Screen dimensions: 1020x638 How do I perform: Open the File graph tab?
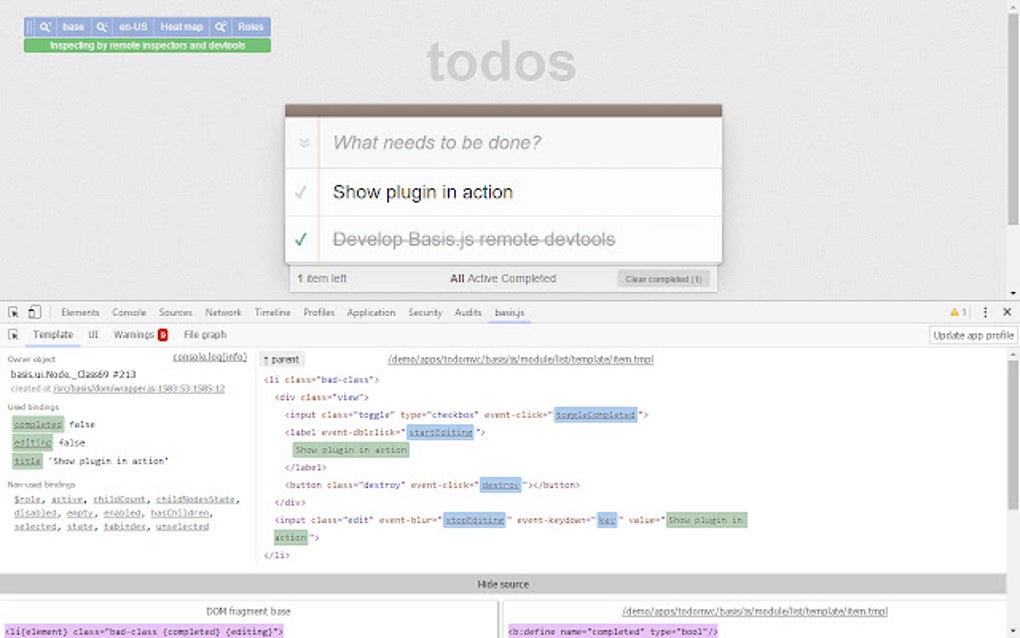click(x=204, y=334)
